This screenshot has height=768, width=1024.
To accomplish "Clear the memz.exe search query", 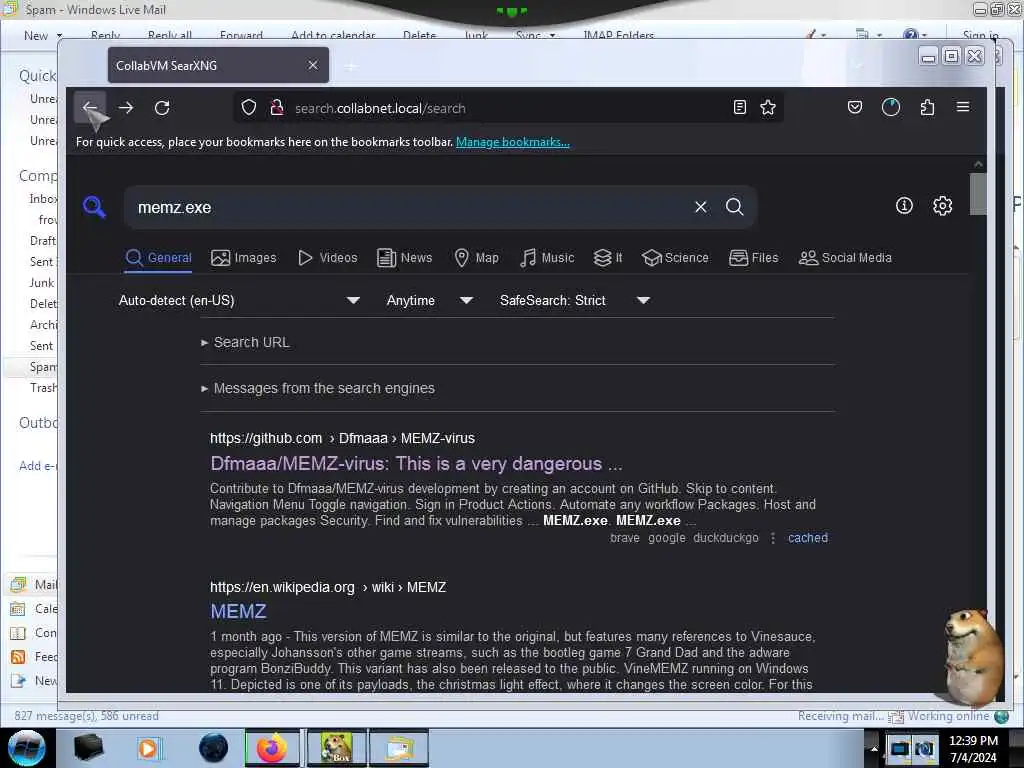I will pos(701,207).
